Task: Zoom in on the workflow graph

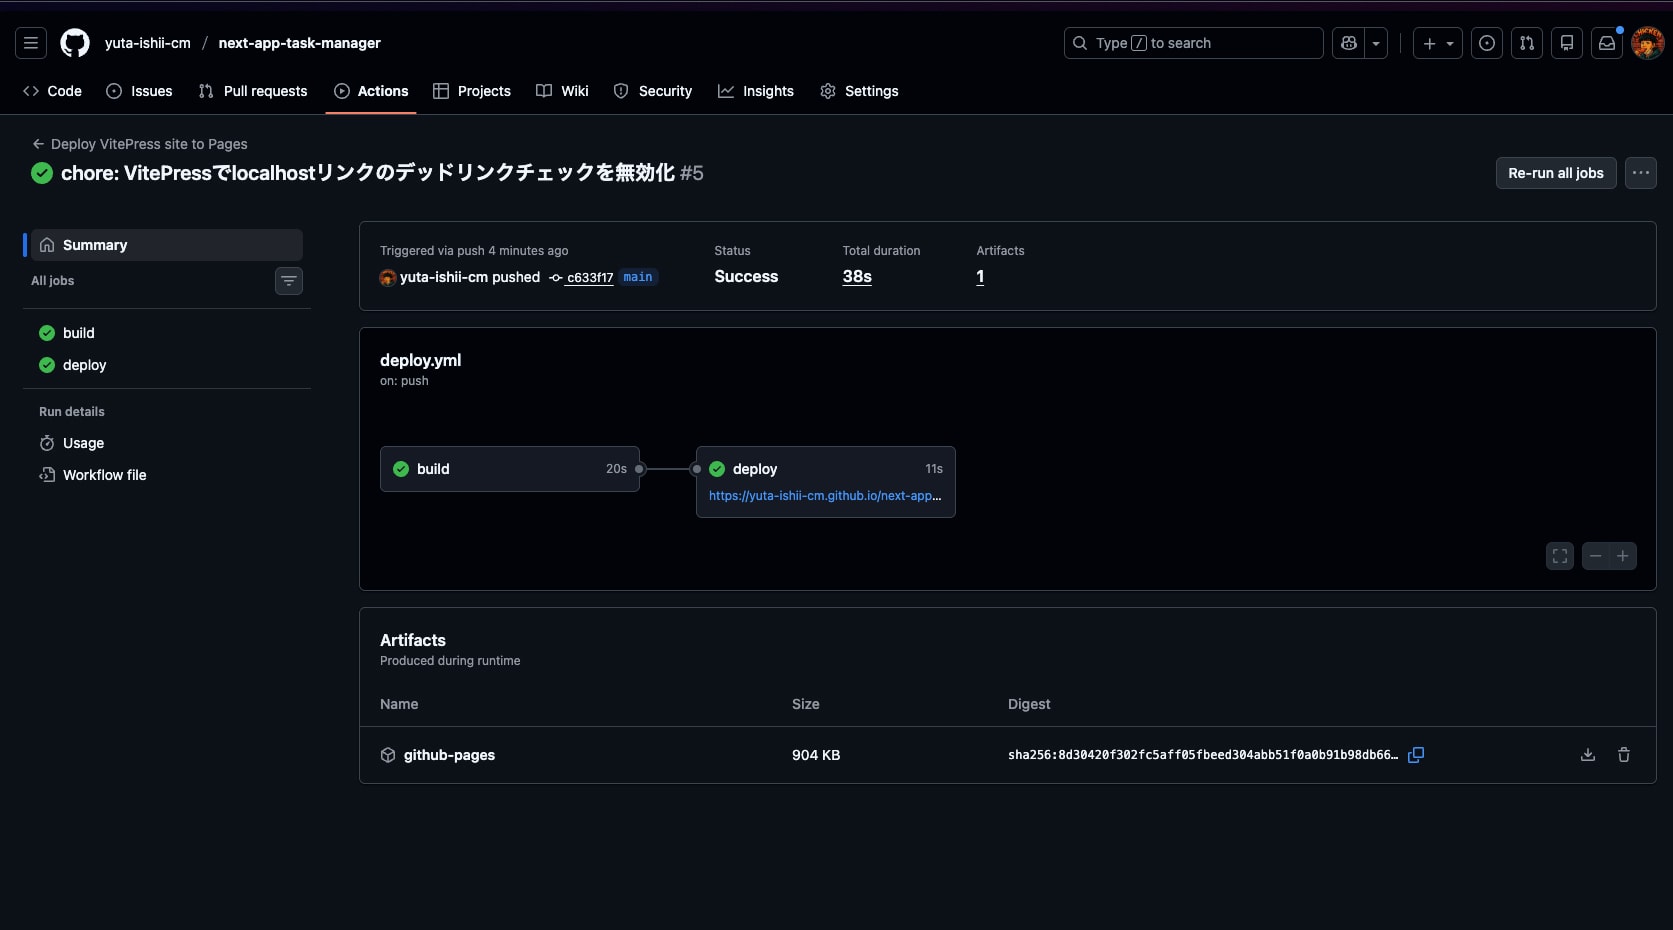Action: (1622, 556)
